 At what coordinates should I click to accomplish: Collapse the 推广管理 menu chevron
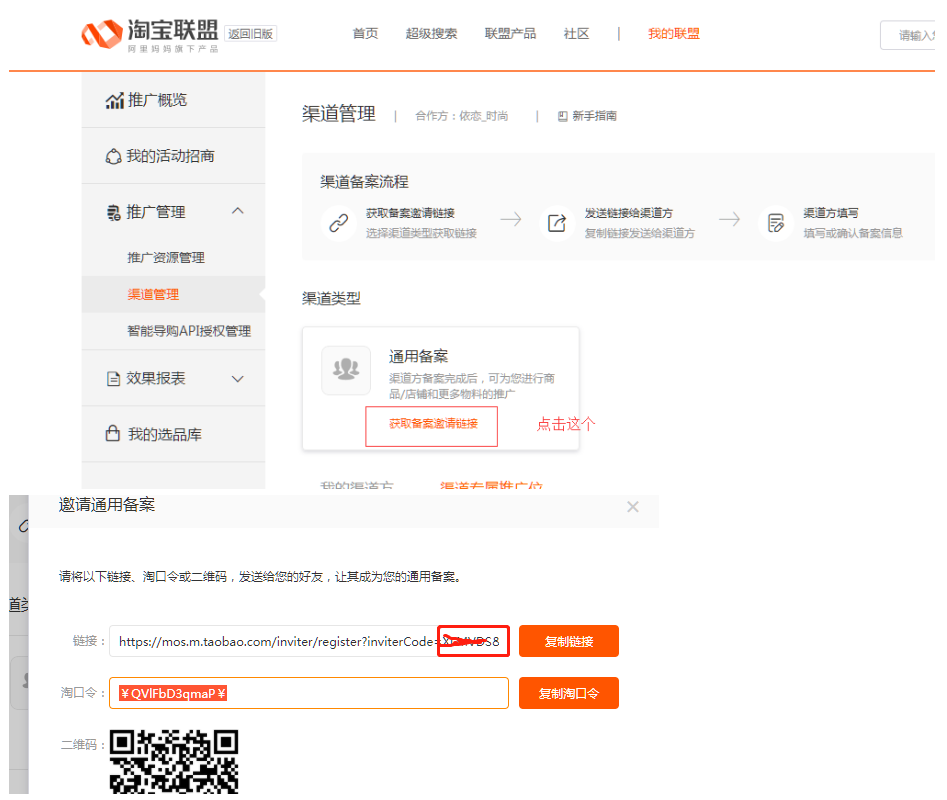pyautogui.click(x=238, y=211)
